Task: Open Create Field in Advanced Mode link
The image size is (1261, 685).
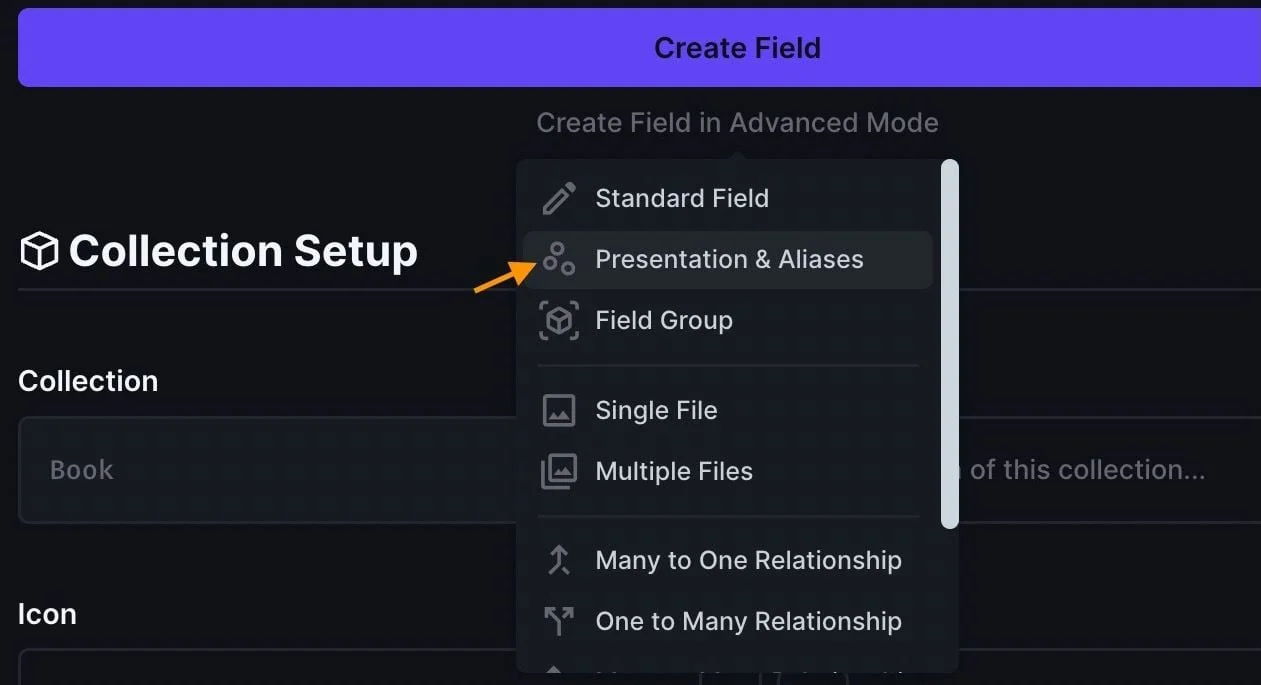Action: [x=737, y=123]
